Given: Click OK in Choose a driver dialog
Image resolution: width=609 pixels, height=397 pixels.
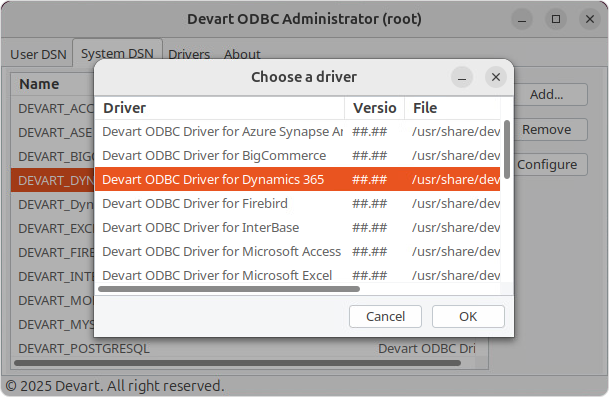Looking at the screenshot, I should 468,316.
